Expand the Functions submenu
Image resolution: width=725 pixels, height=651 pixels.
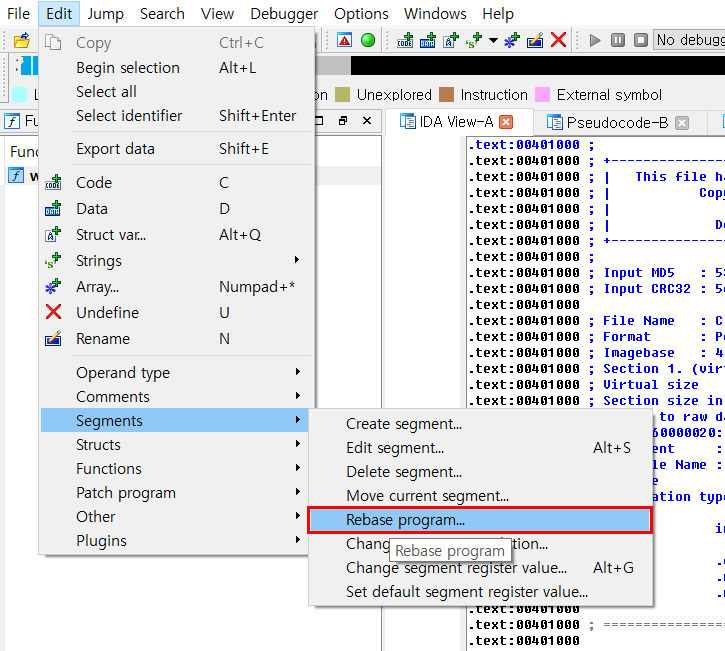click(x=177, y=469)
